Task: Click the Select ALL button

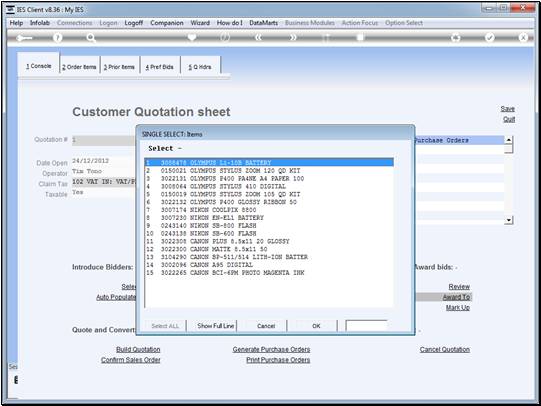Action: (x=165, y=326)
